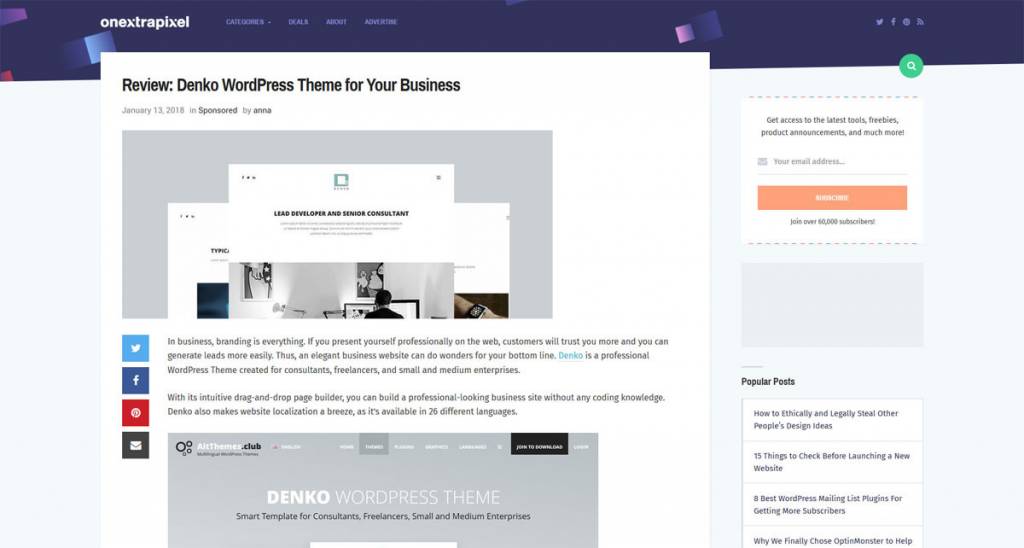This screenshot has width=1024, height=548.
Task: Open the Sponsored category link
Action: pos(217,110)
